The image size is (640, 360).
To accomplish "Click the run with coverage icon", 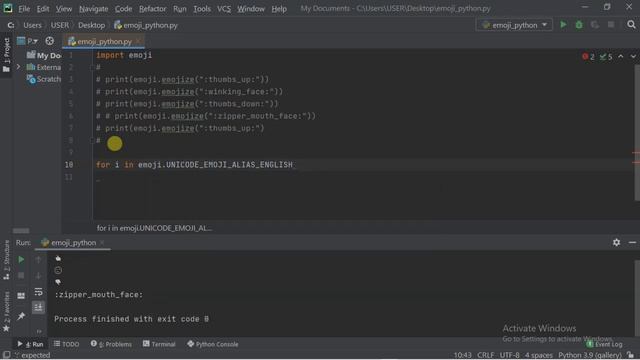I will pos(595,25).
